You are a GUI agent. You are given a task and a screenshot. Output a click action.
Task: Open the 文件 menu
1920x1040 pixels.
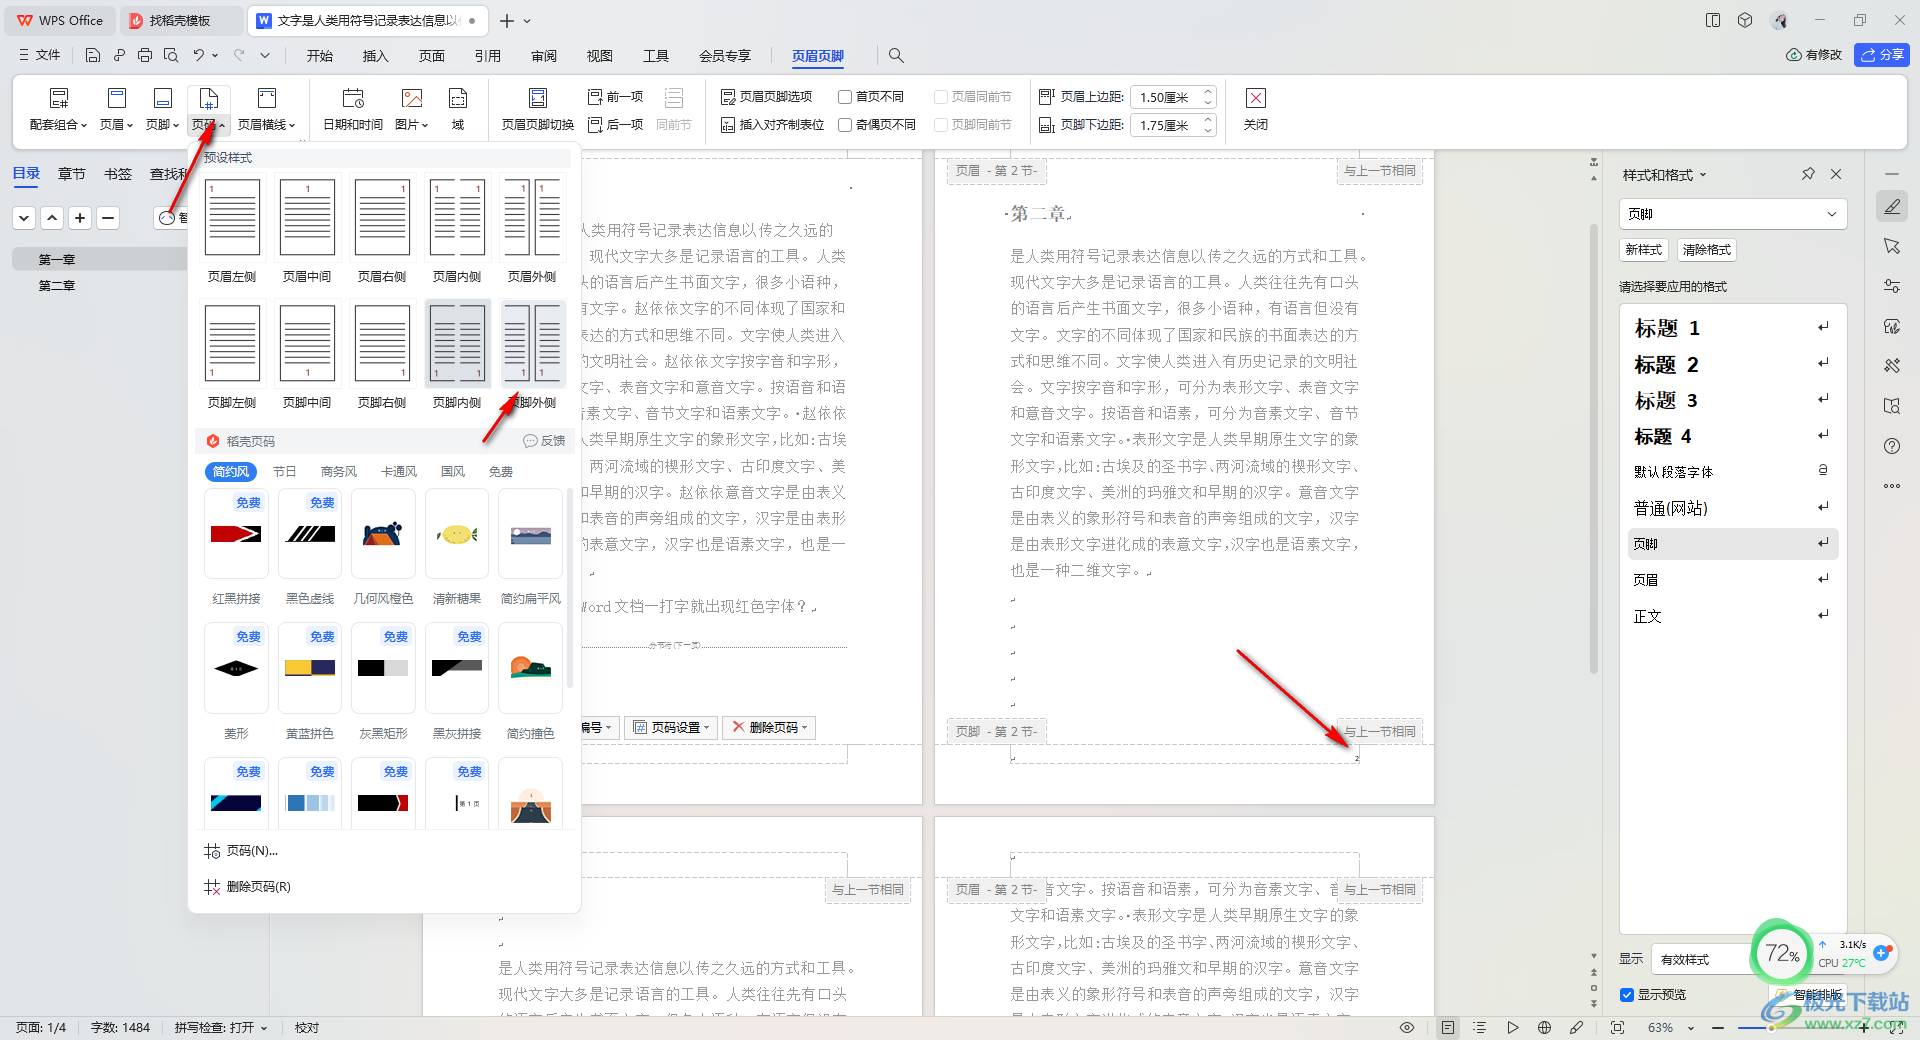pos(40,56)
